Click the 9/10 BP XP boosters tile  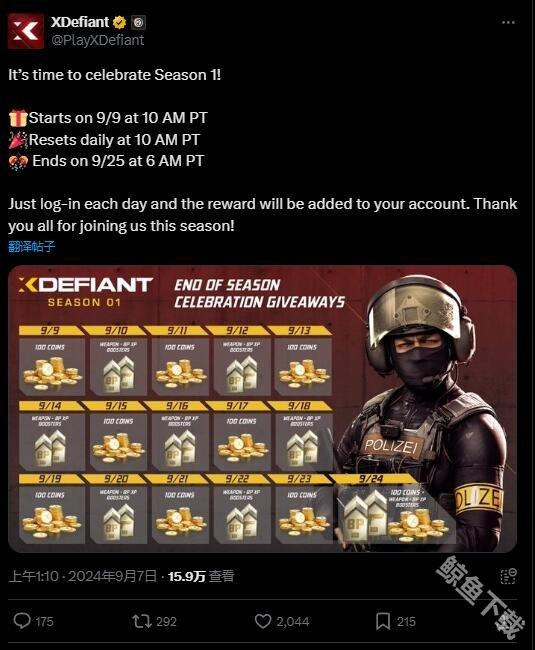[x=118, y=361]
